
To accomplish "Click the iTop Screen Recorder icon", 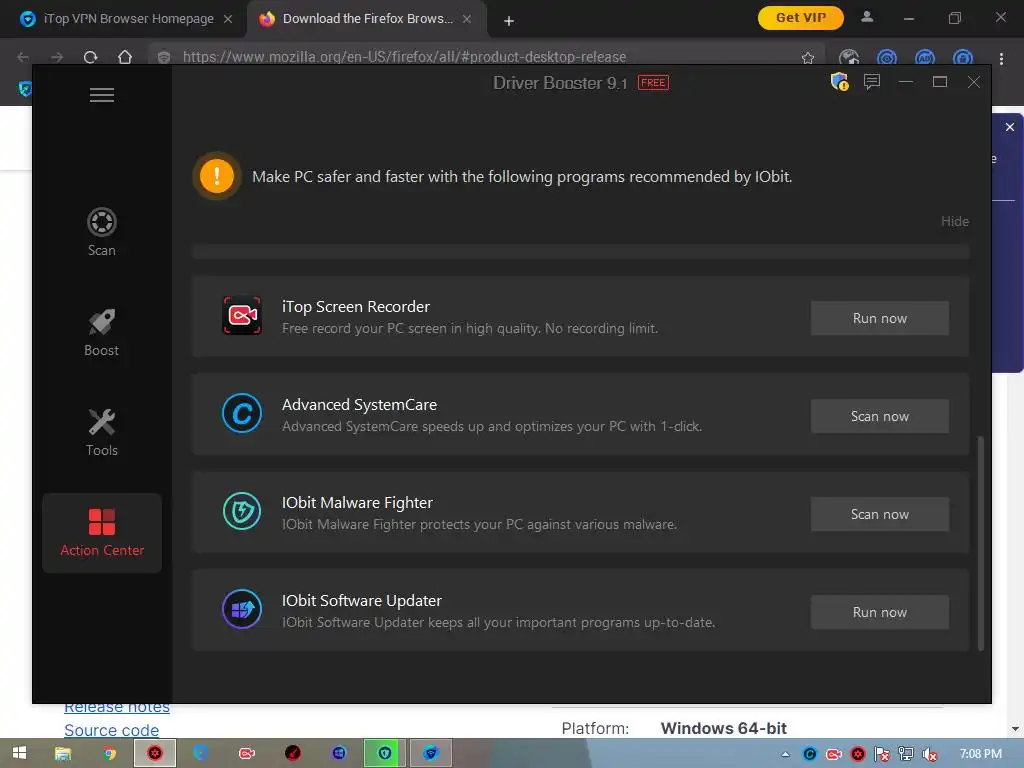I will point(242,316).
